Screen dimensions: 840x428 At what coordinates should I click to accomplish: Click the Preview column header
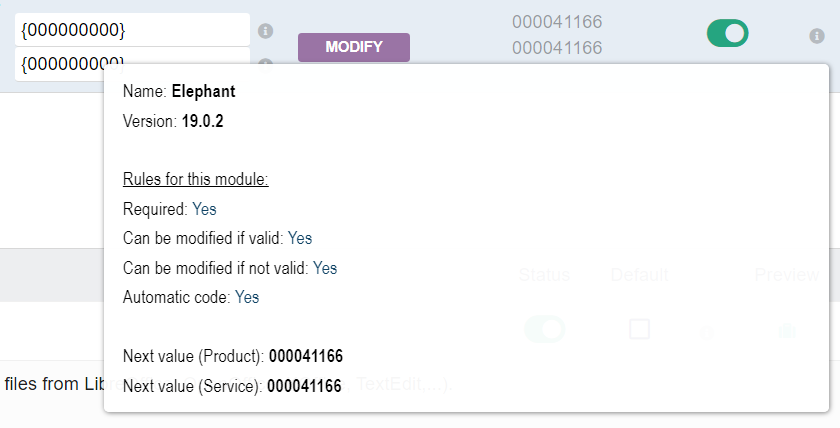click(x=786, y=276)
